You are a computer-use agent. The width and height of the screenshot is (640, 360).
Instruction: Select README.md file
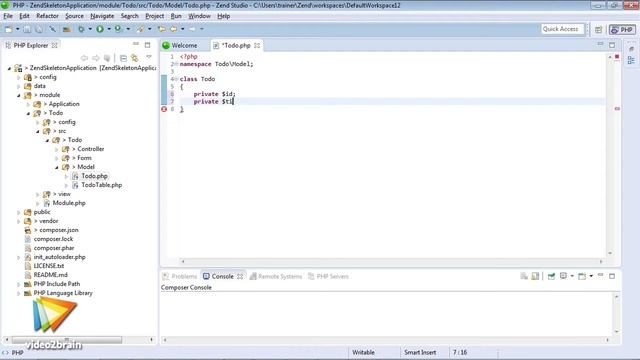(x=51, y=275)
